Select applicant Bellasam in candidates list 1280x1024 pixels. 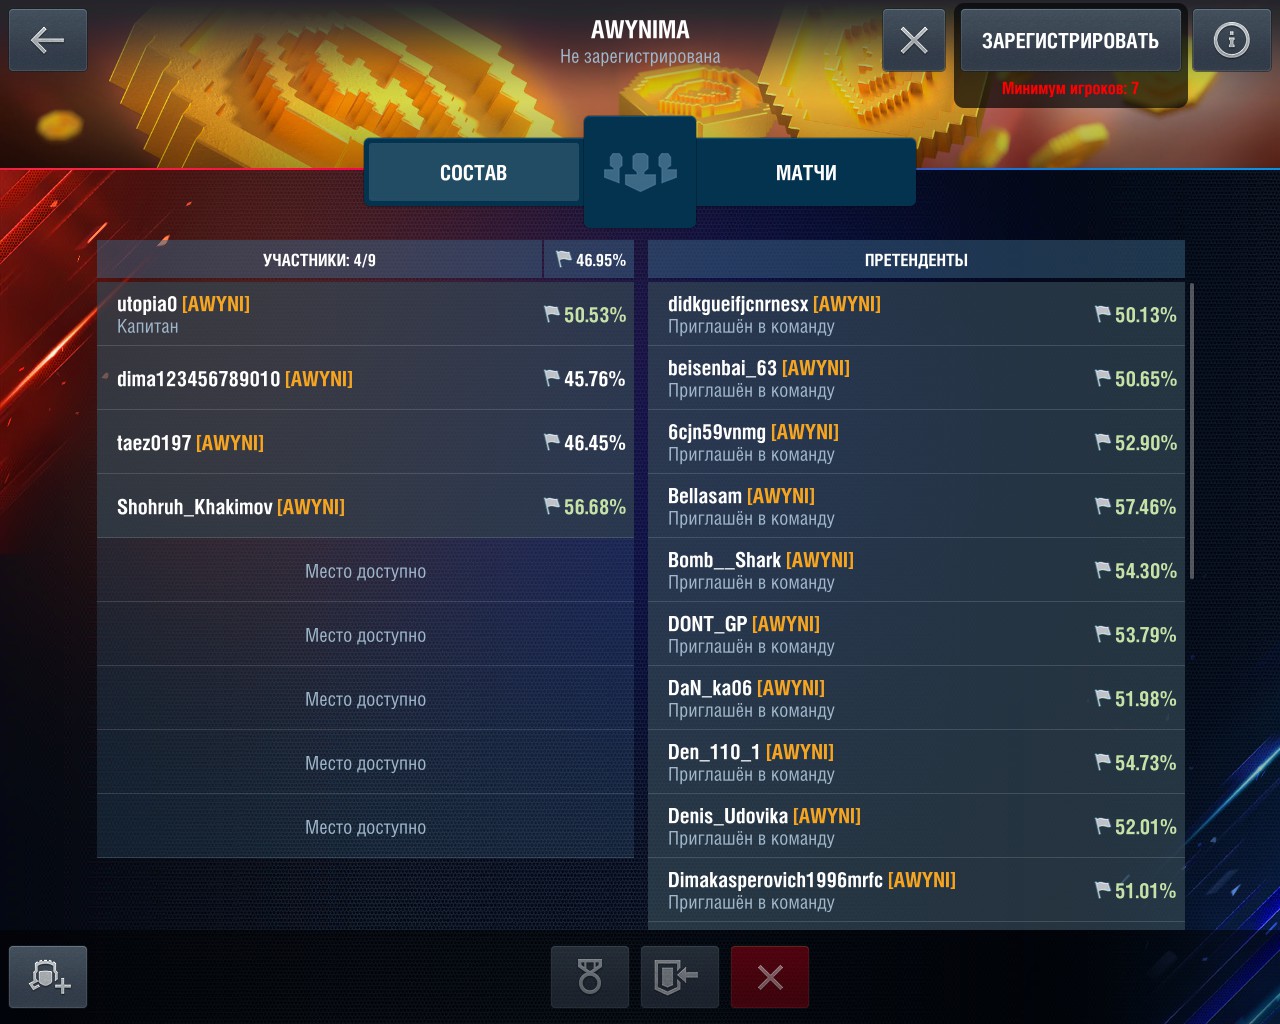pos(916,506)
